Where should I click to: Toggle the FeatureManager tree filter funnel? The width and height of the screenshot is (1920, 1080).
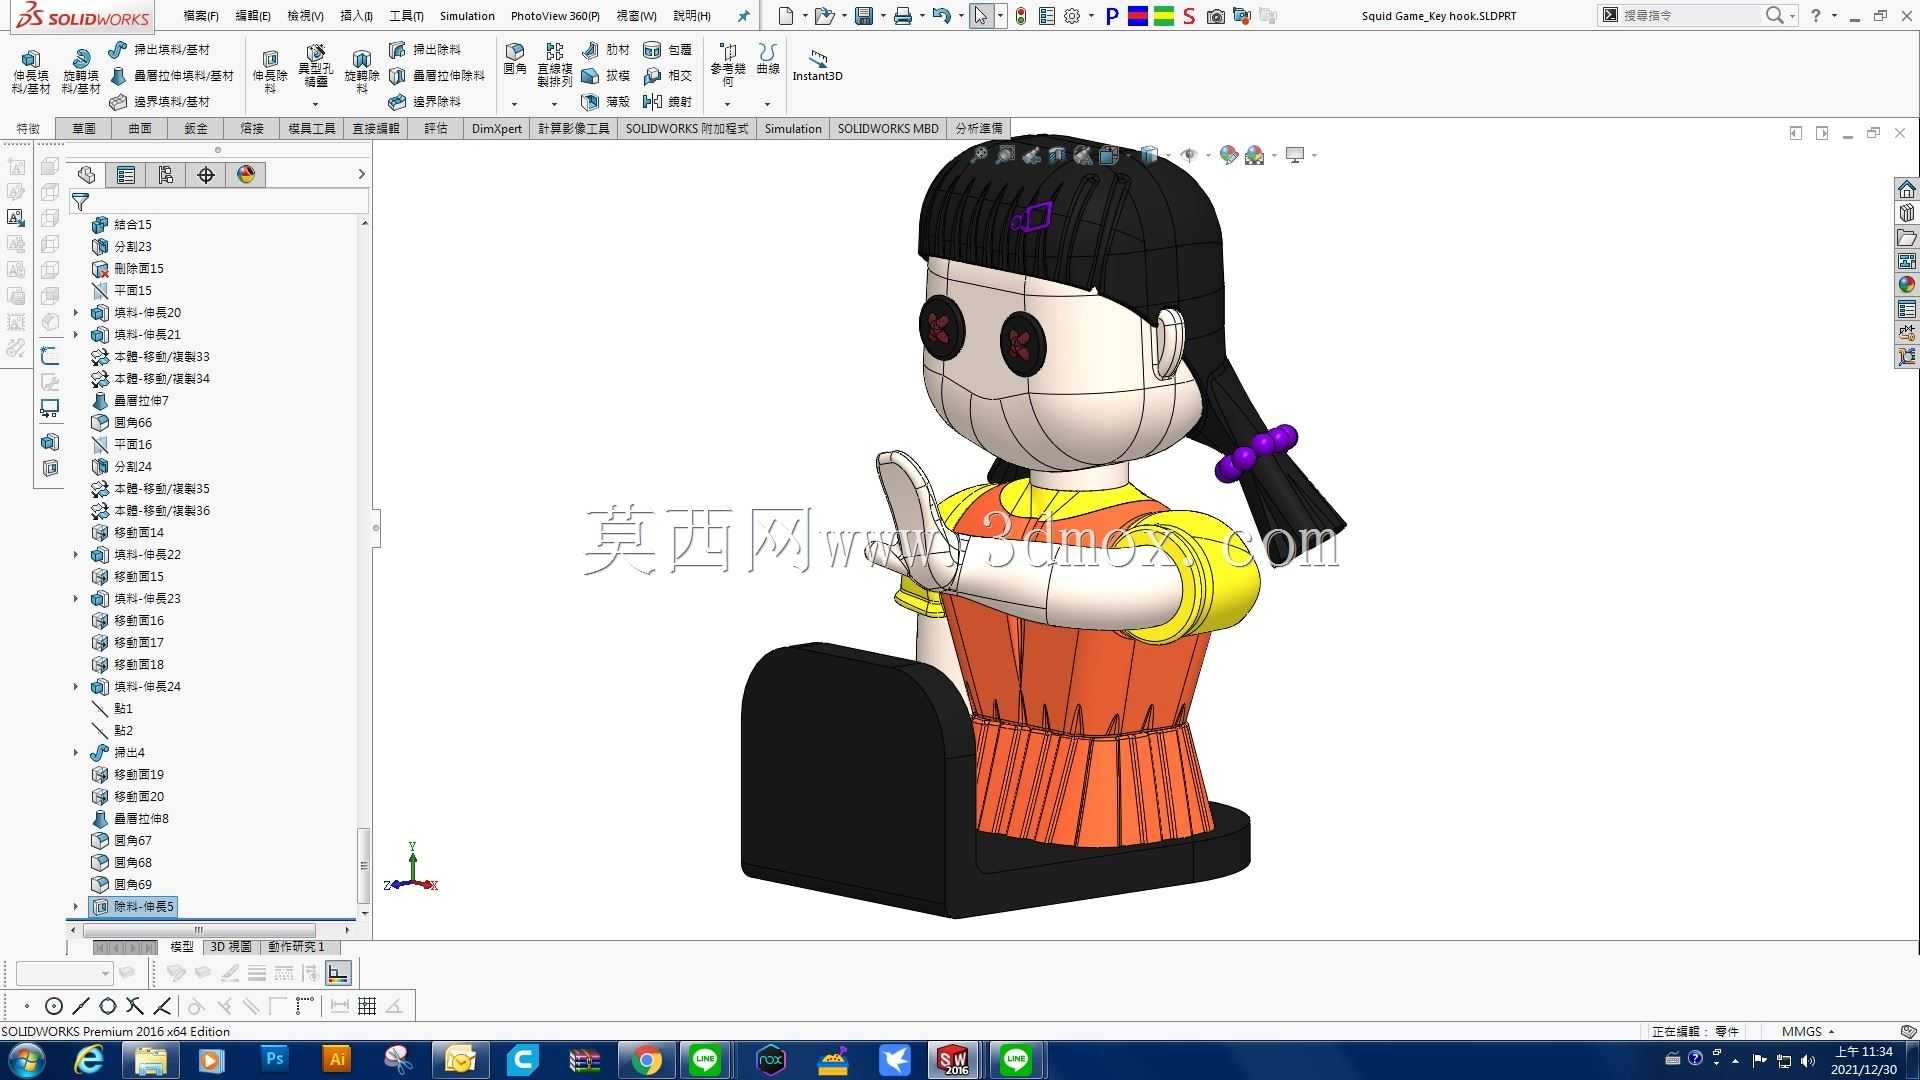pyautogui.click(x=81, y=202)
